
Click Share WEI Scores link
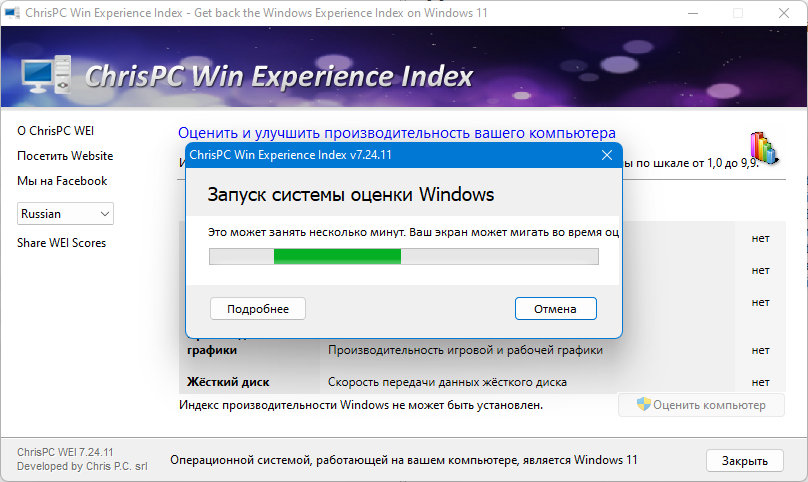point(61,243)
